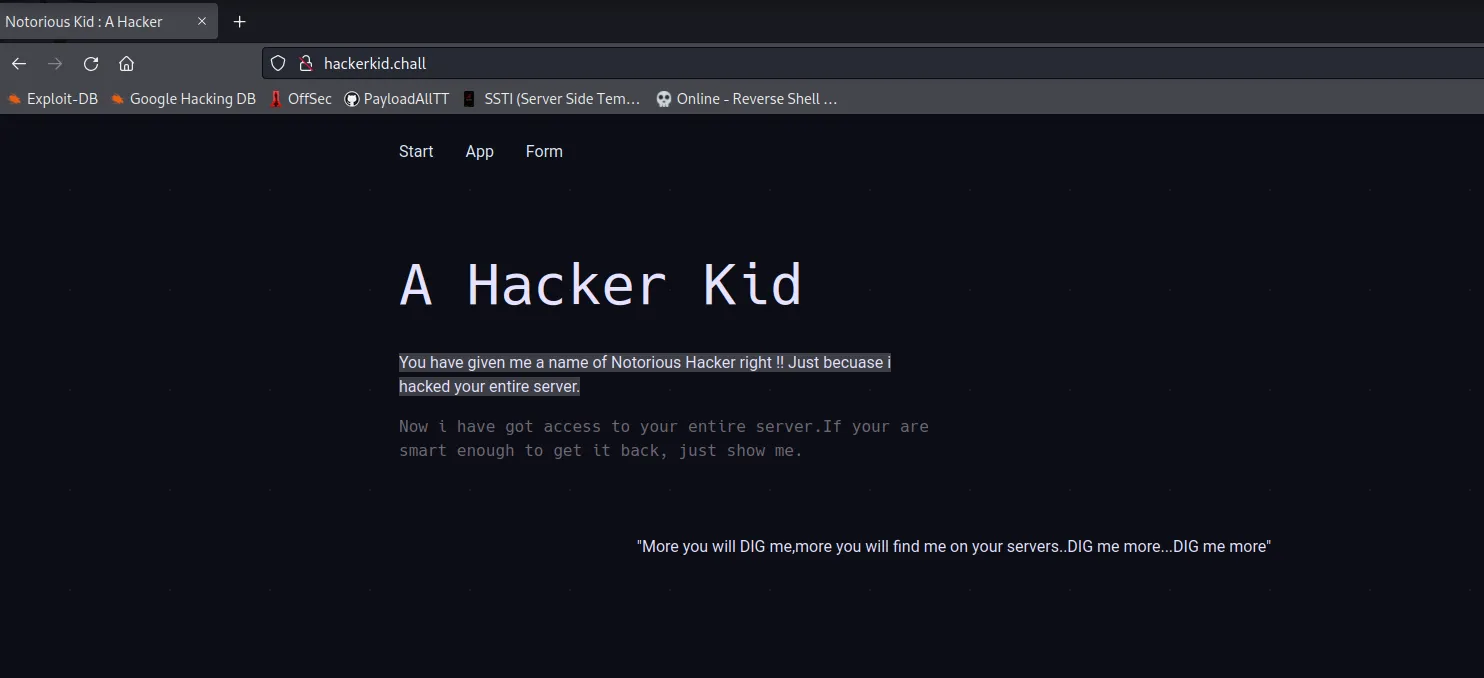
Task: Go to the Start page link
Action: pyautogui.click(x=416, y=152)
